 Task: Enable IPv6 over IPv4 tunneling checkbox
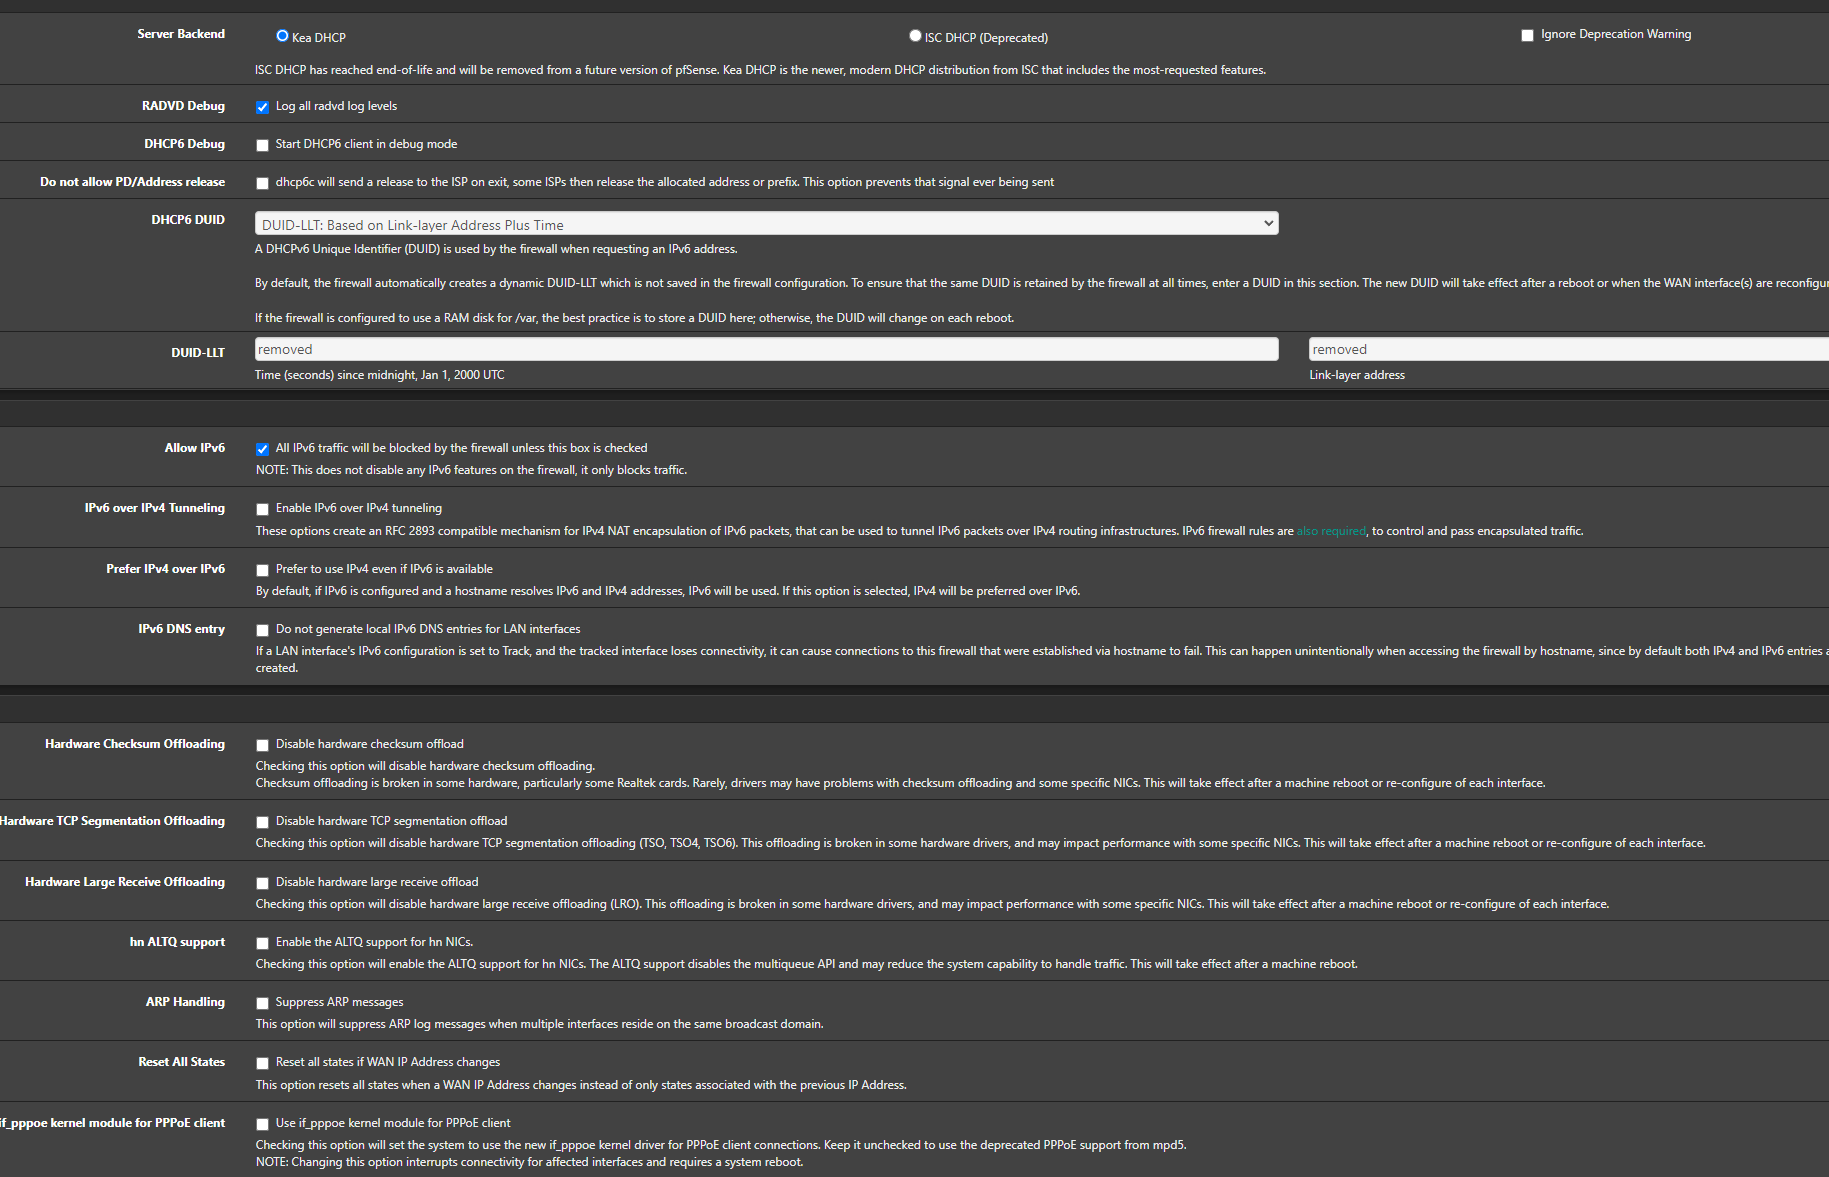click(x=262, y=509)
